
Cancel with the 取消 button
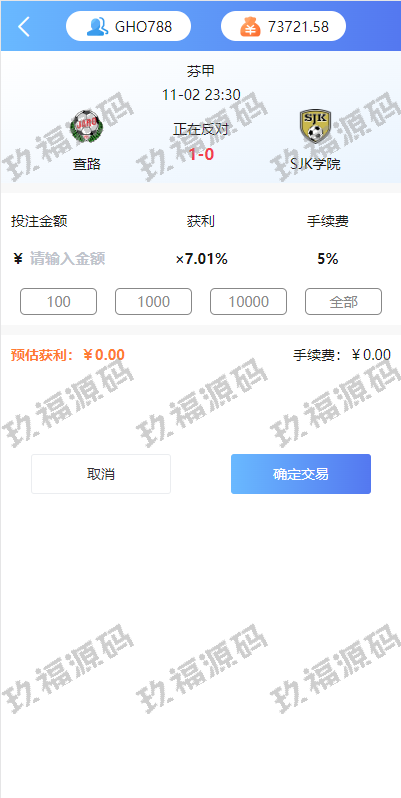[101, 474]
